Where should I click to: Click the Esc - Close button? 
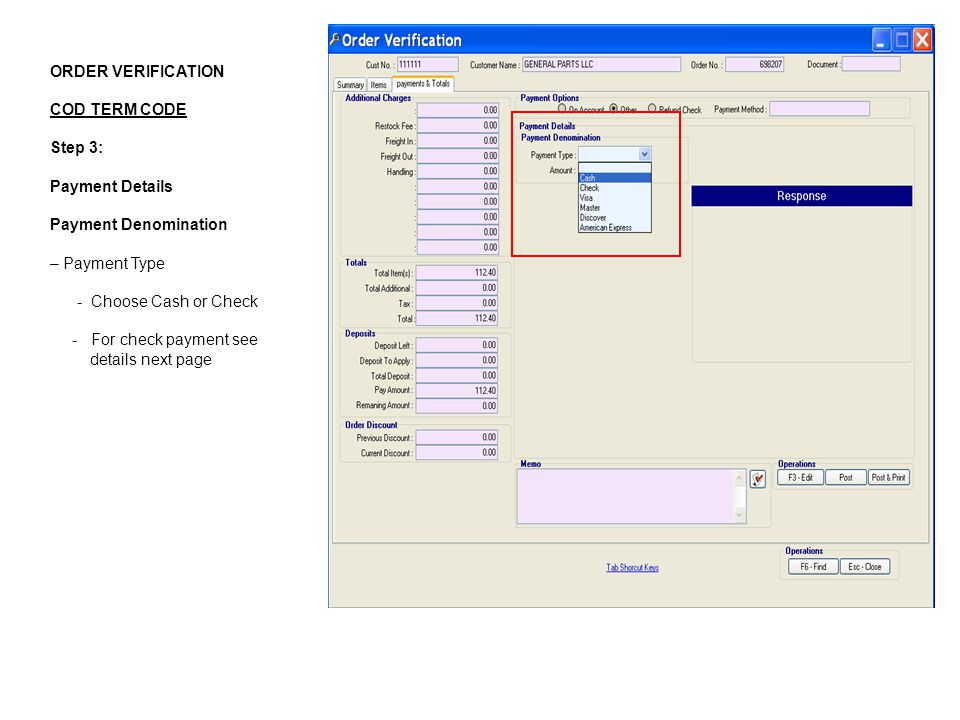click(x=864, y=567)
